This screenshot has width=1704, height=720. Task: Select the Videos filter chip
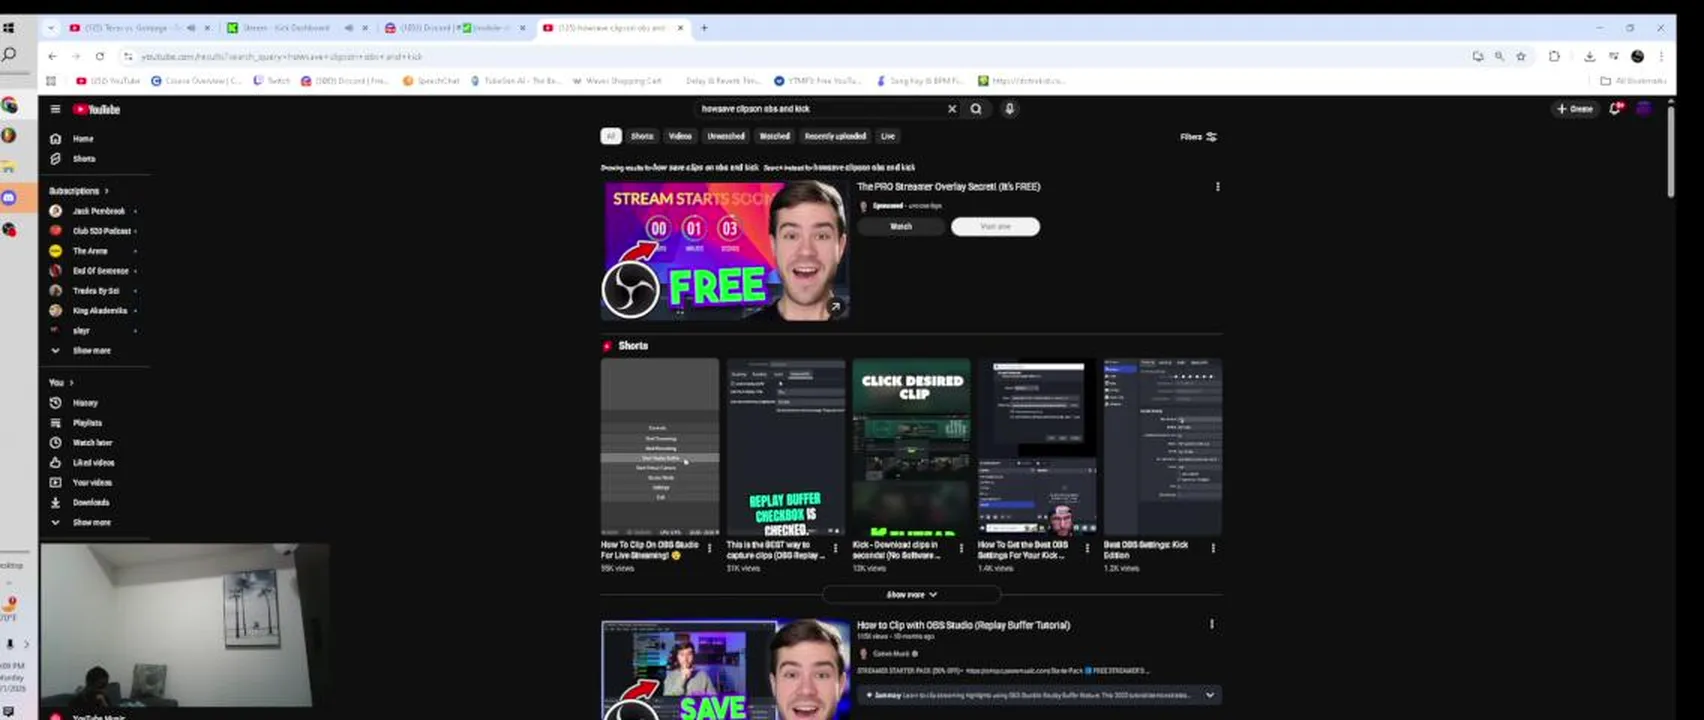click(680, 136)
